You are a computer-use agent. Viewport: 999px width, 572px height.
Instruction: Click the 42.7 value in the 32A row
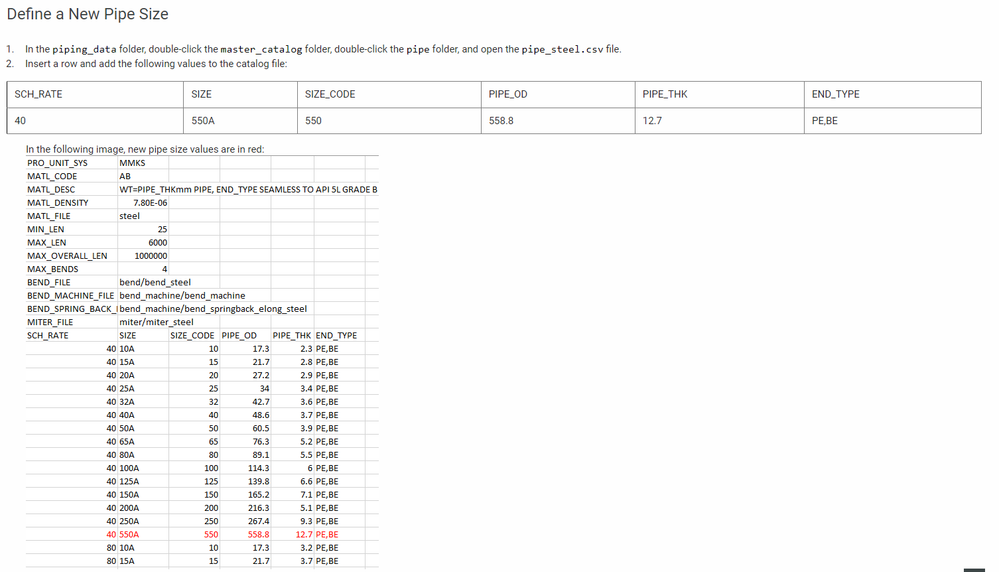tap(261, 402)
